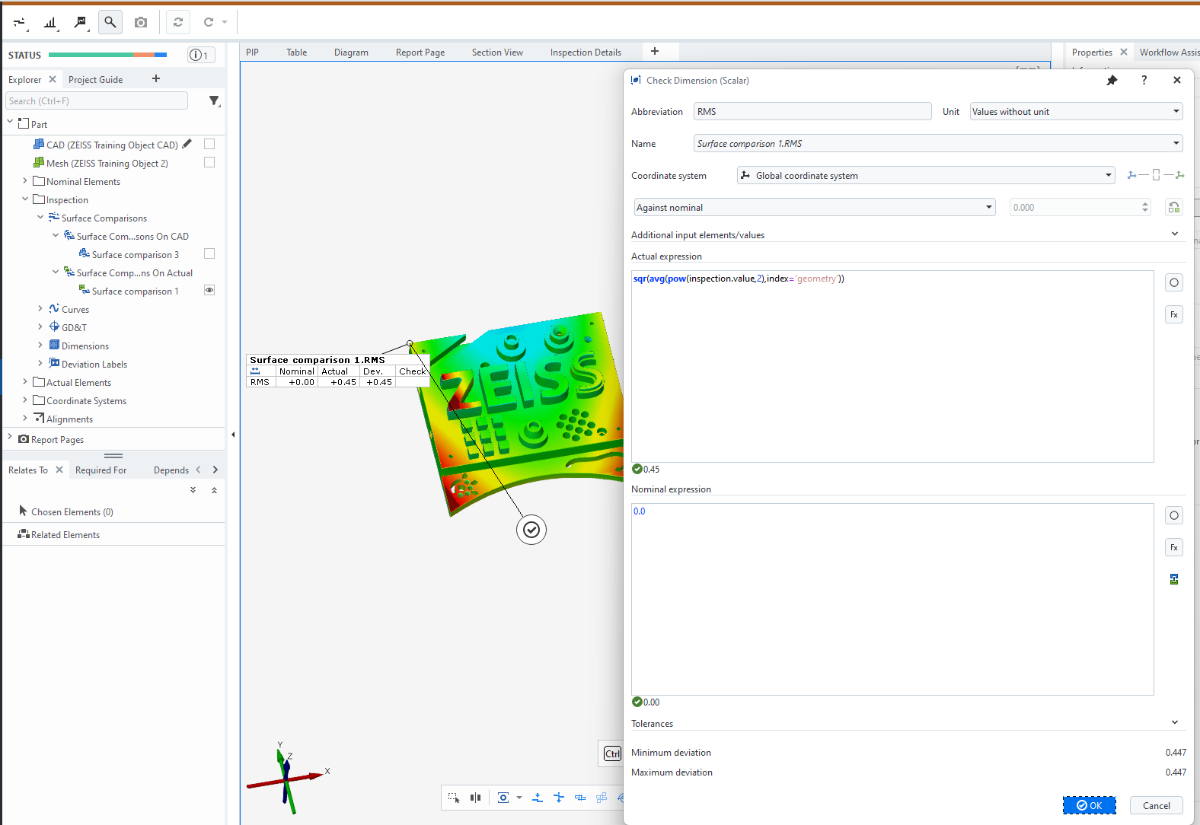Image resolution: width=1200 pixels, height=825 pixels.
Task: Toggle visibility checkbox for CAD ZEISS Training Object
Action: pyautogui.click(x=210, y=144)
